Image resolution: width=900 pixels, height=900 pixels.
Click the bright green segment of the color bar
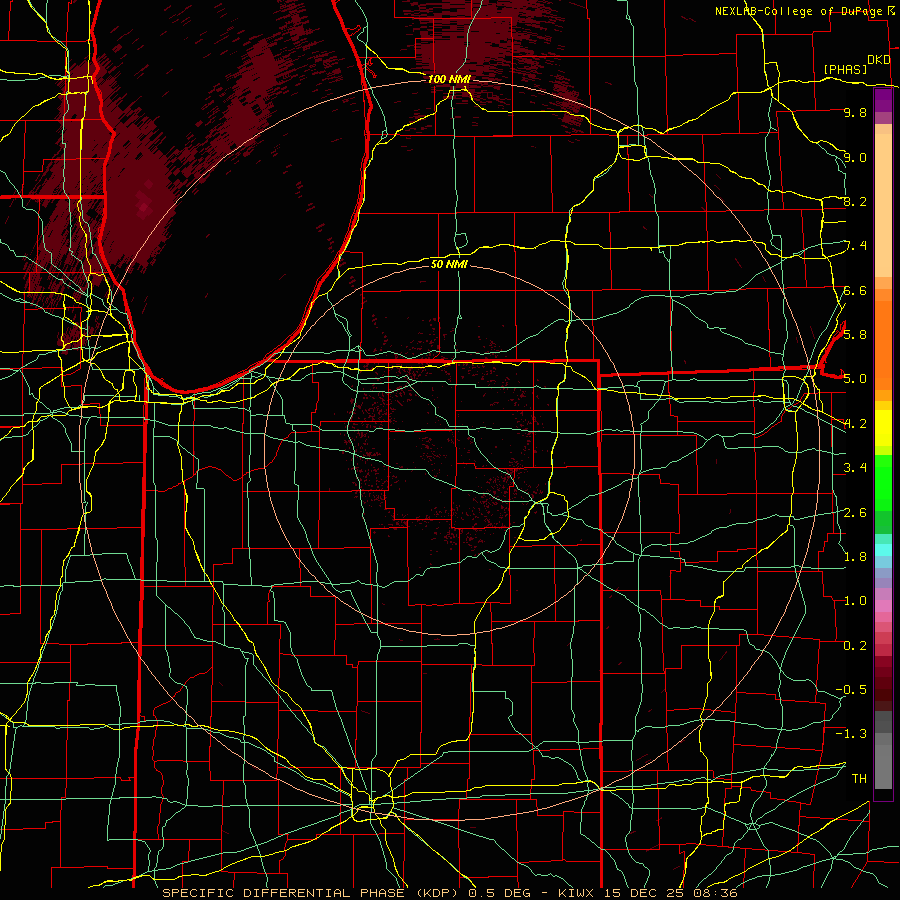(883, 484)
